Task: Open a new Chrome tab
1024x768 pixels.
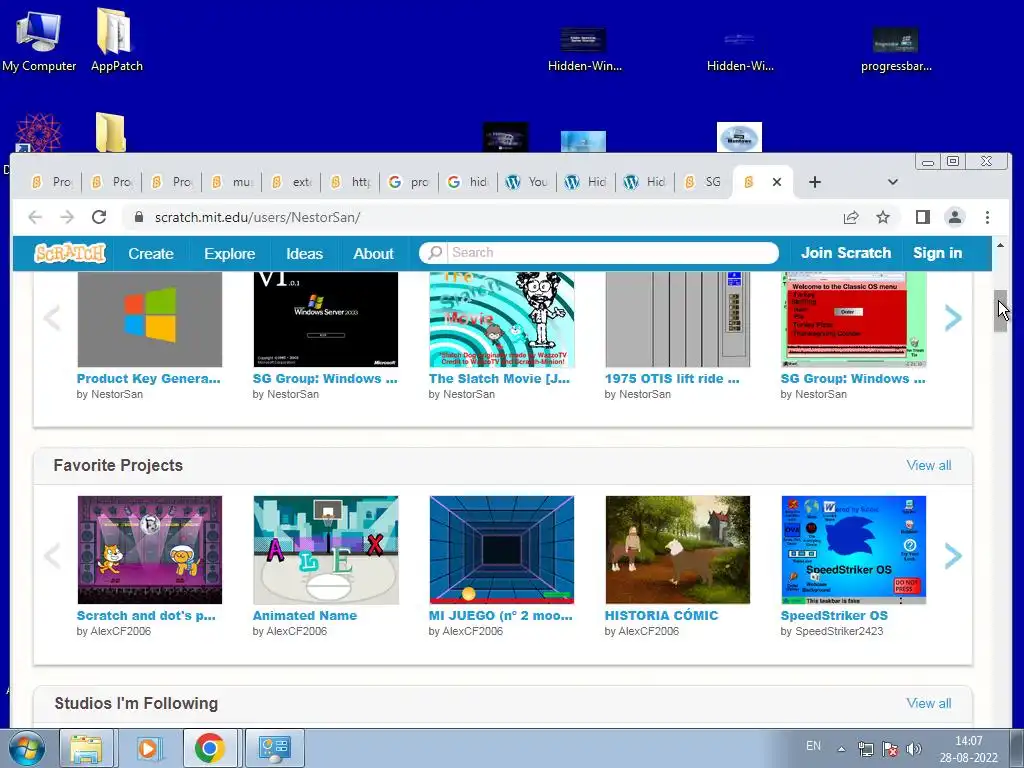Action: (x=814, y=182)
